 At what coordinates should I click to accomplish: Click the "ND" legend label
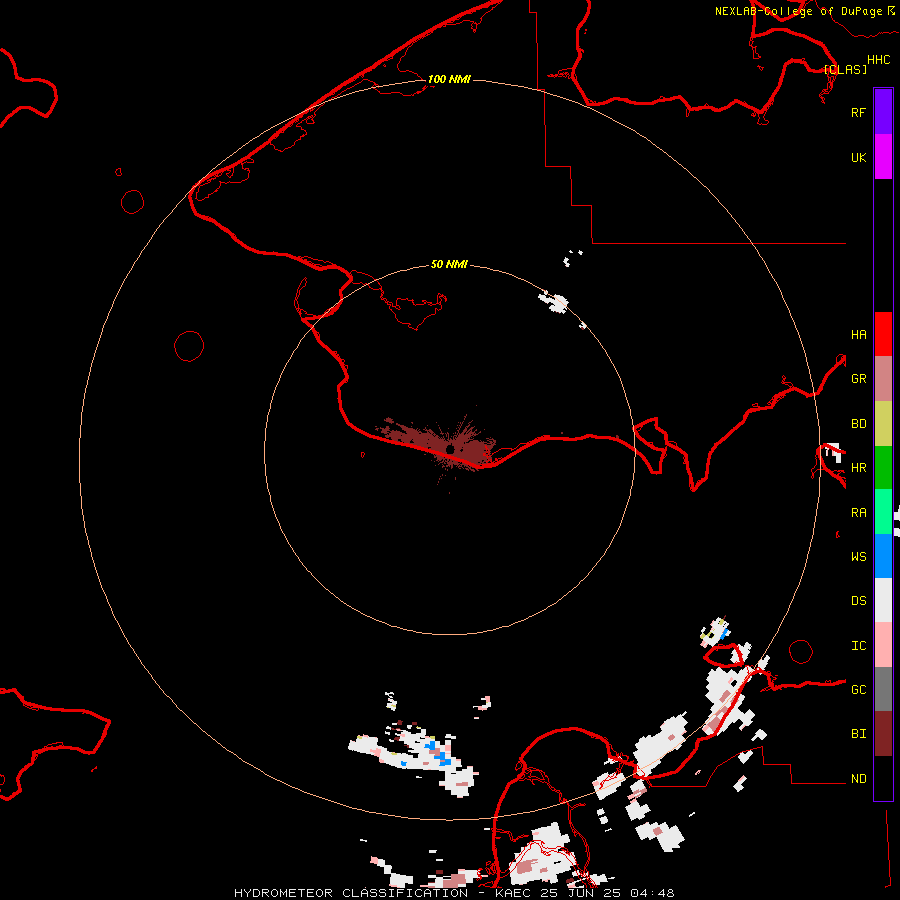click(x=858, y=778)
